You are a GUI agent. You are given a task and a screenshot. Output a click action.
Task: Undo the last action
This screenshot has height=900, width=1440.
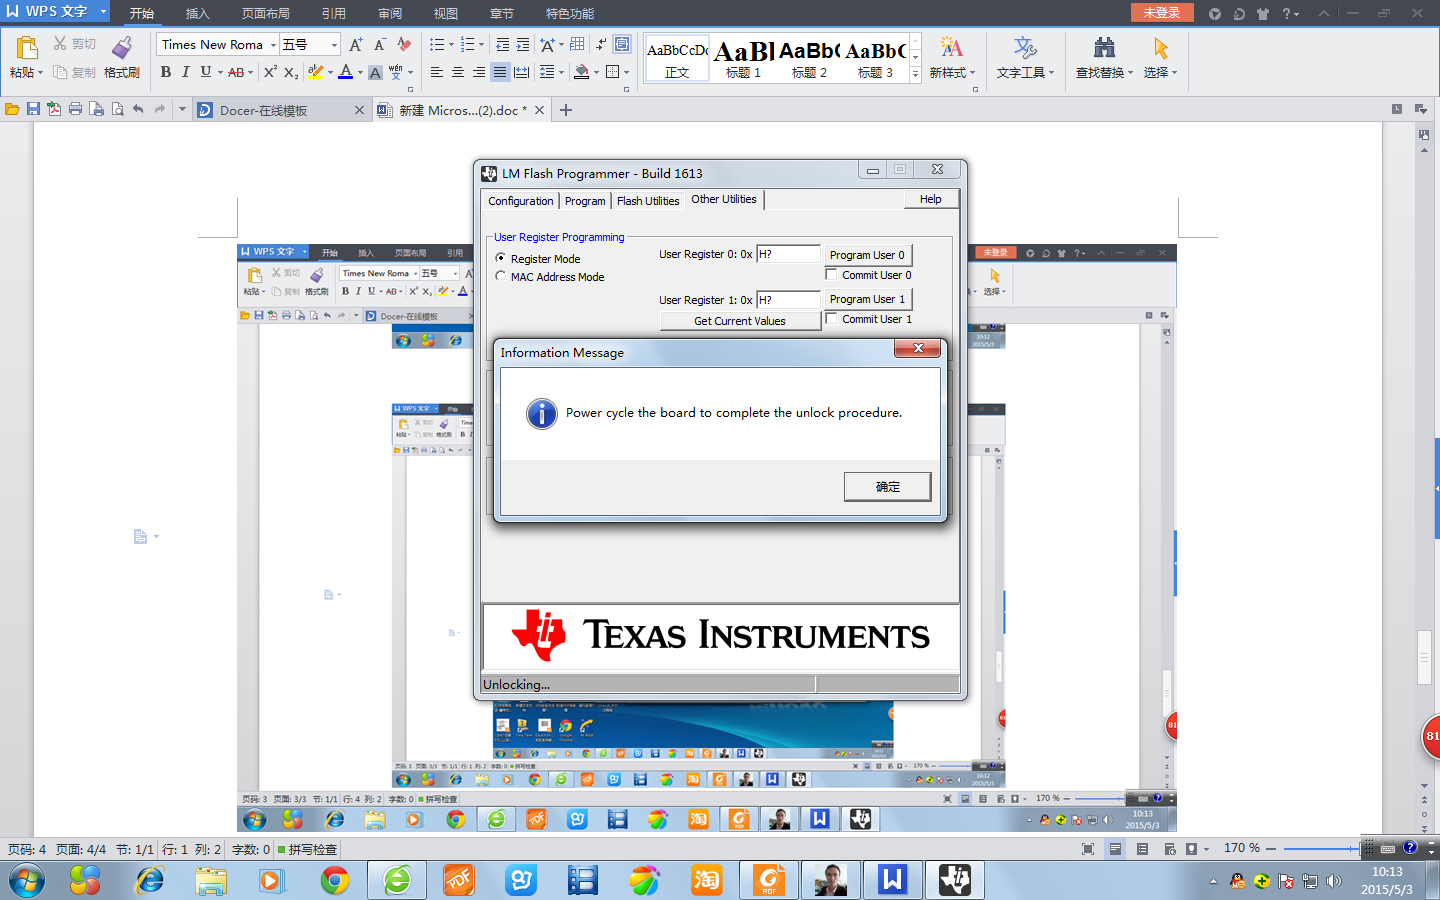[x=138, y=110]
